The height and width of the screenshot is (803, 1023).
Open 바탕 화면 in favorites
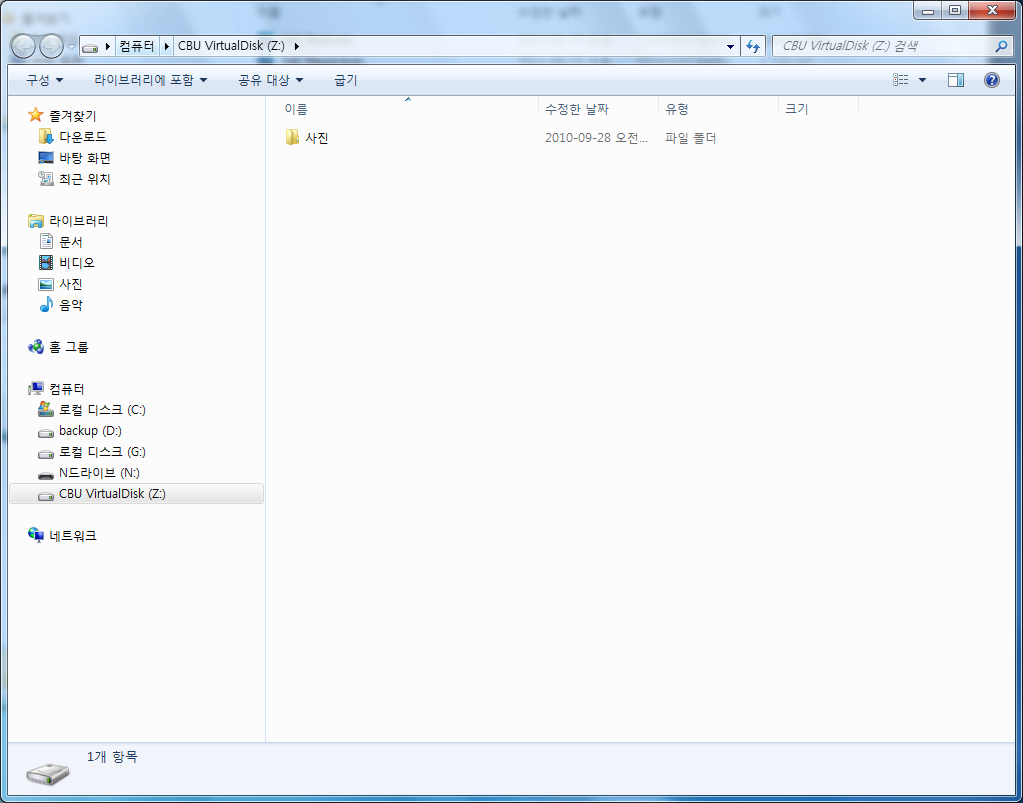coord(85,158)
